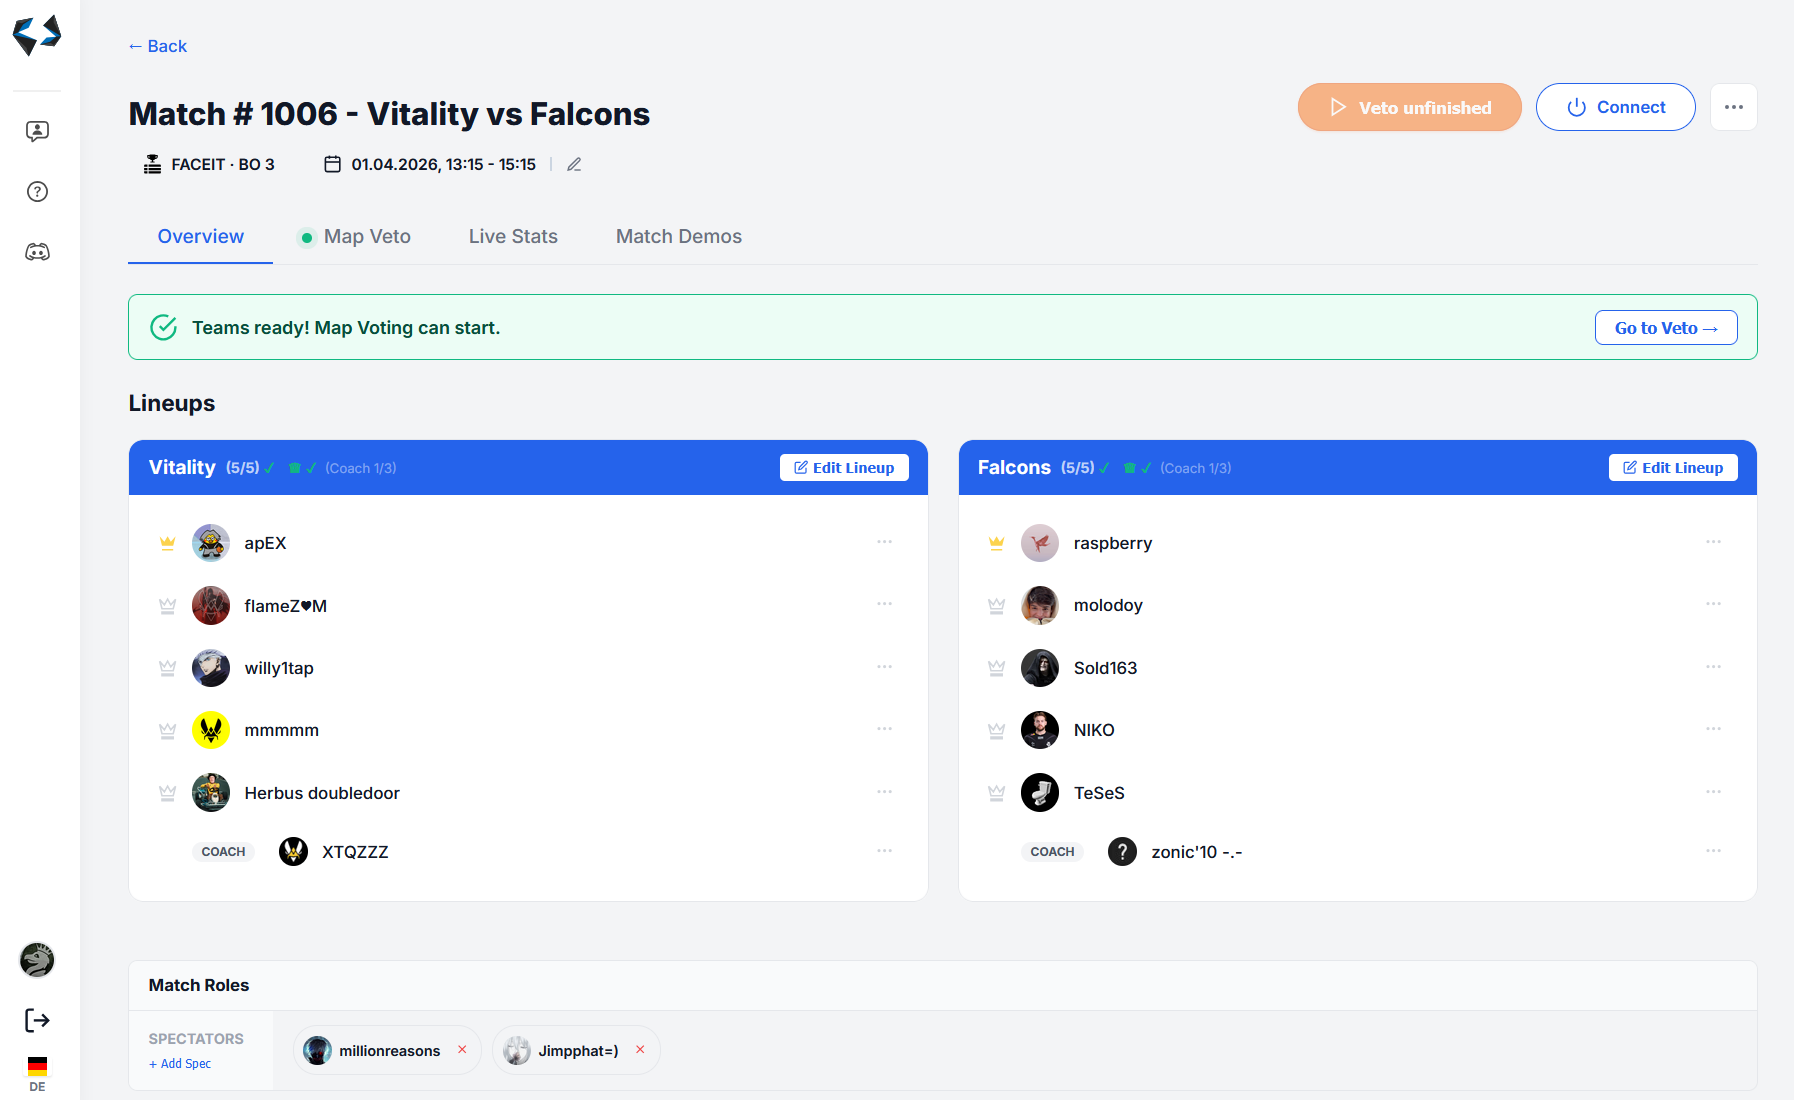Set willy1tap as captain with crown
The image size is (1794, 1100).
tap(167, 668)
